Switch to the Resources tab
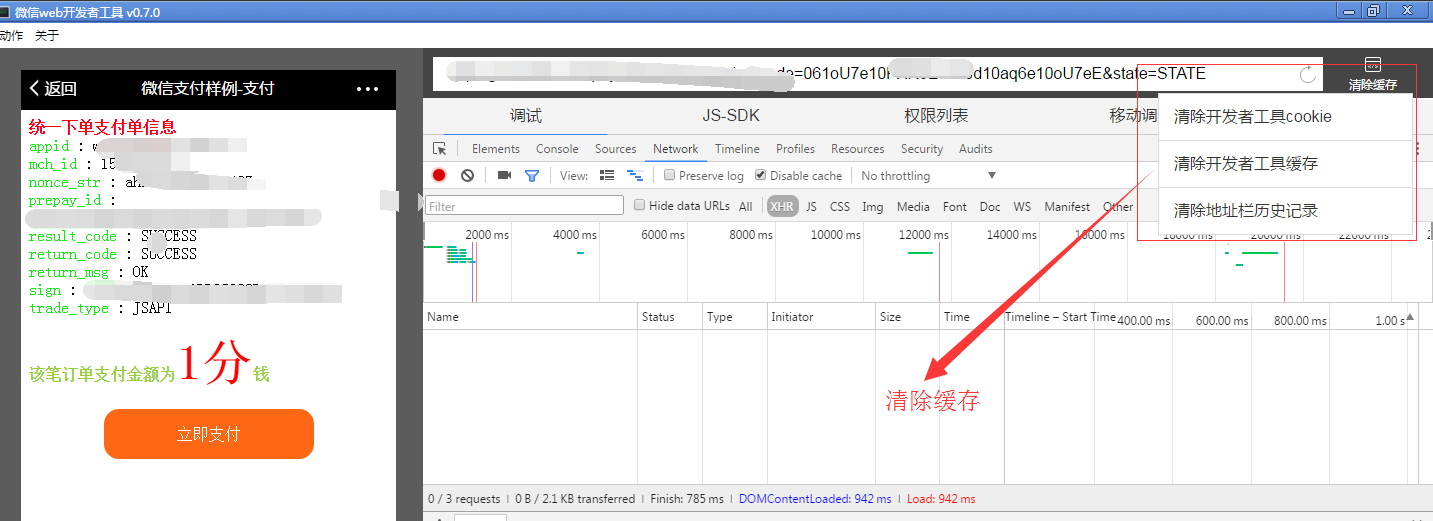Screen dimensions: 1433x521 coord(858,149)
